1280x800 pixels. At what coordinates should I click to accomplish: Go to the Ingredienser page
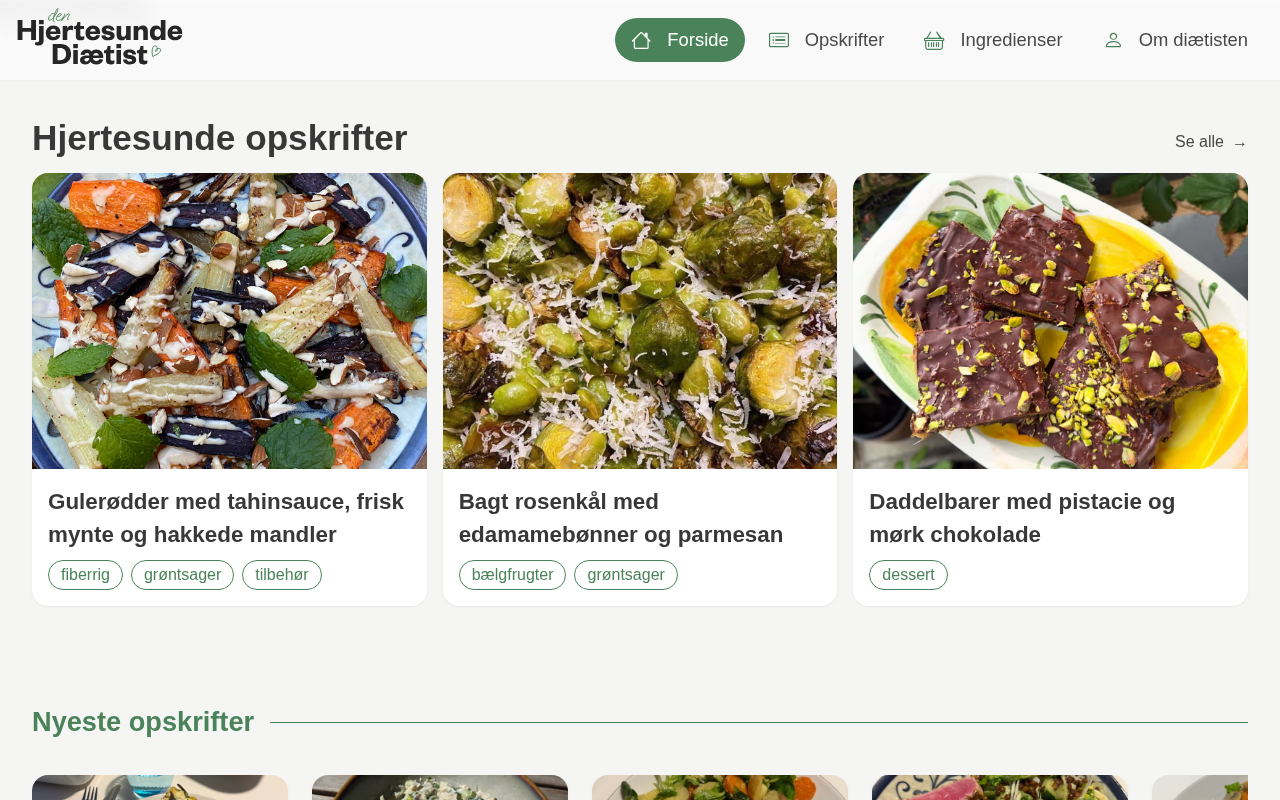pos(993,40)
